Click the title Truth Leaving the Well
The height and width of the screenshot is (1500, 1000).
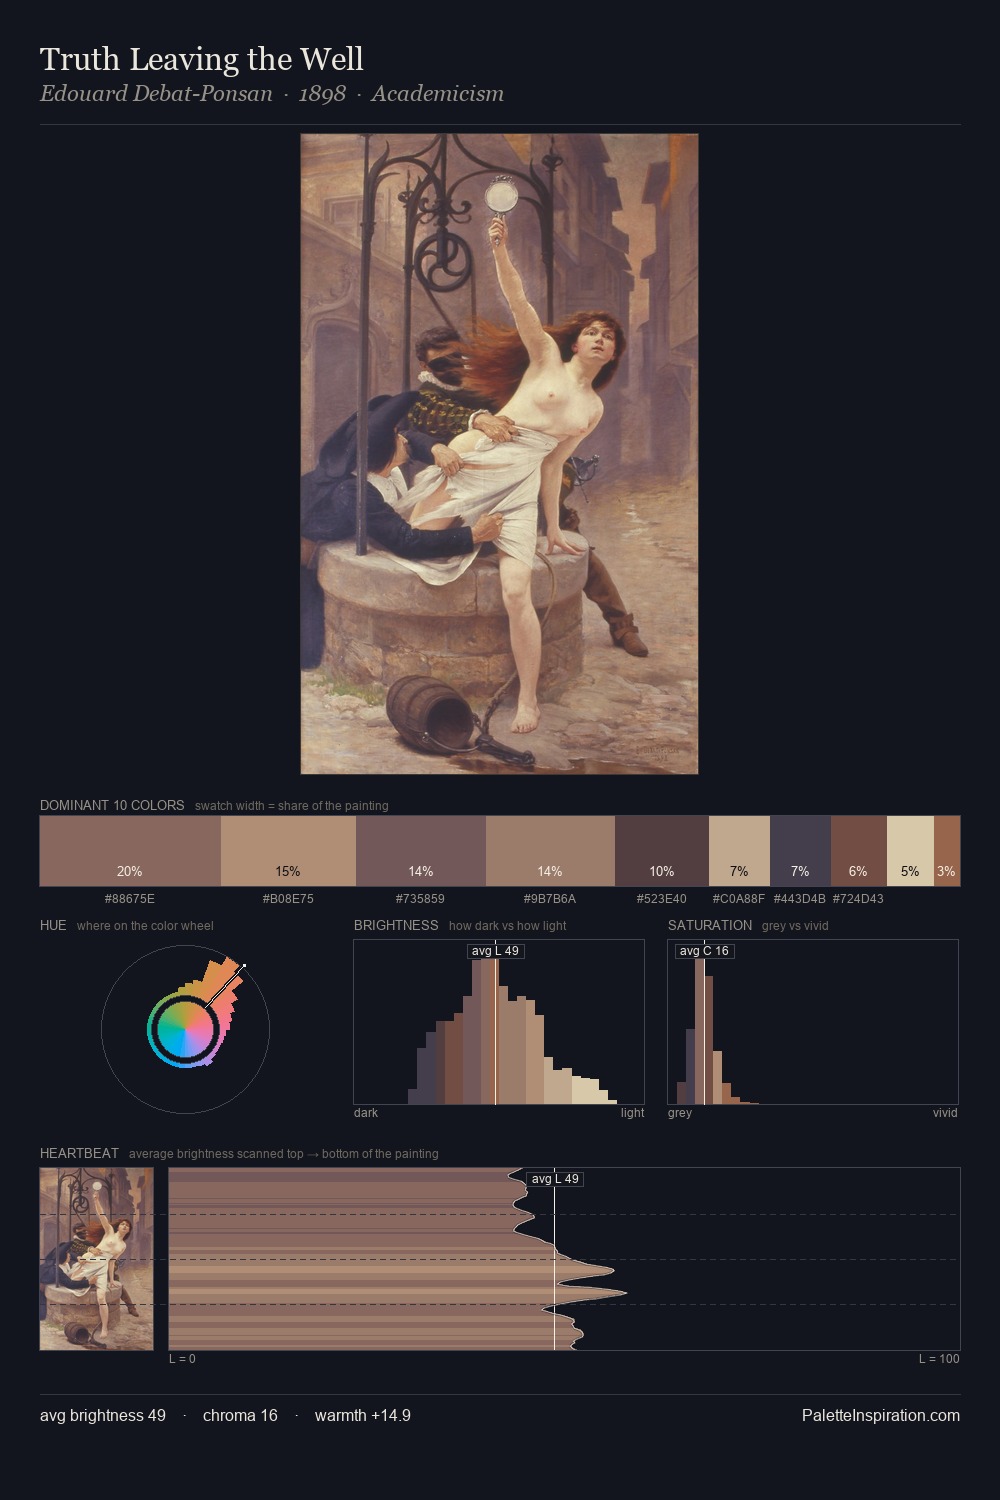click(202, 60)
